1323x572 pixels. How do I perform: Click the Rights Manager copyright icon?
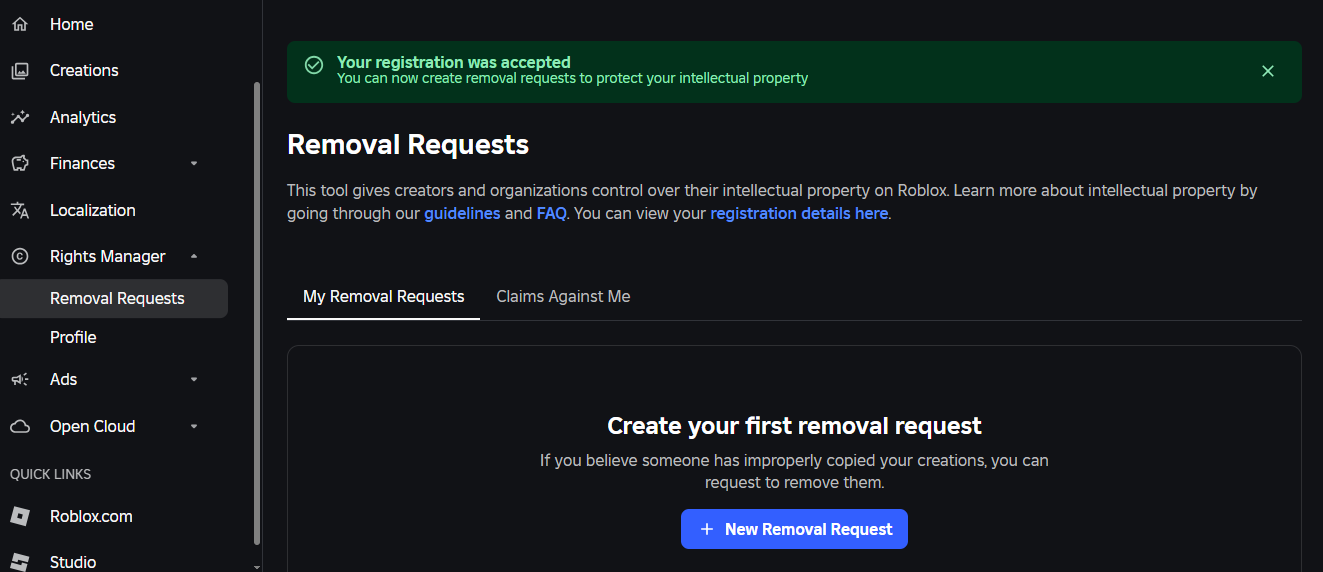point(20,257)
